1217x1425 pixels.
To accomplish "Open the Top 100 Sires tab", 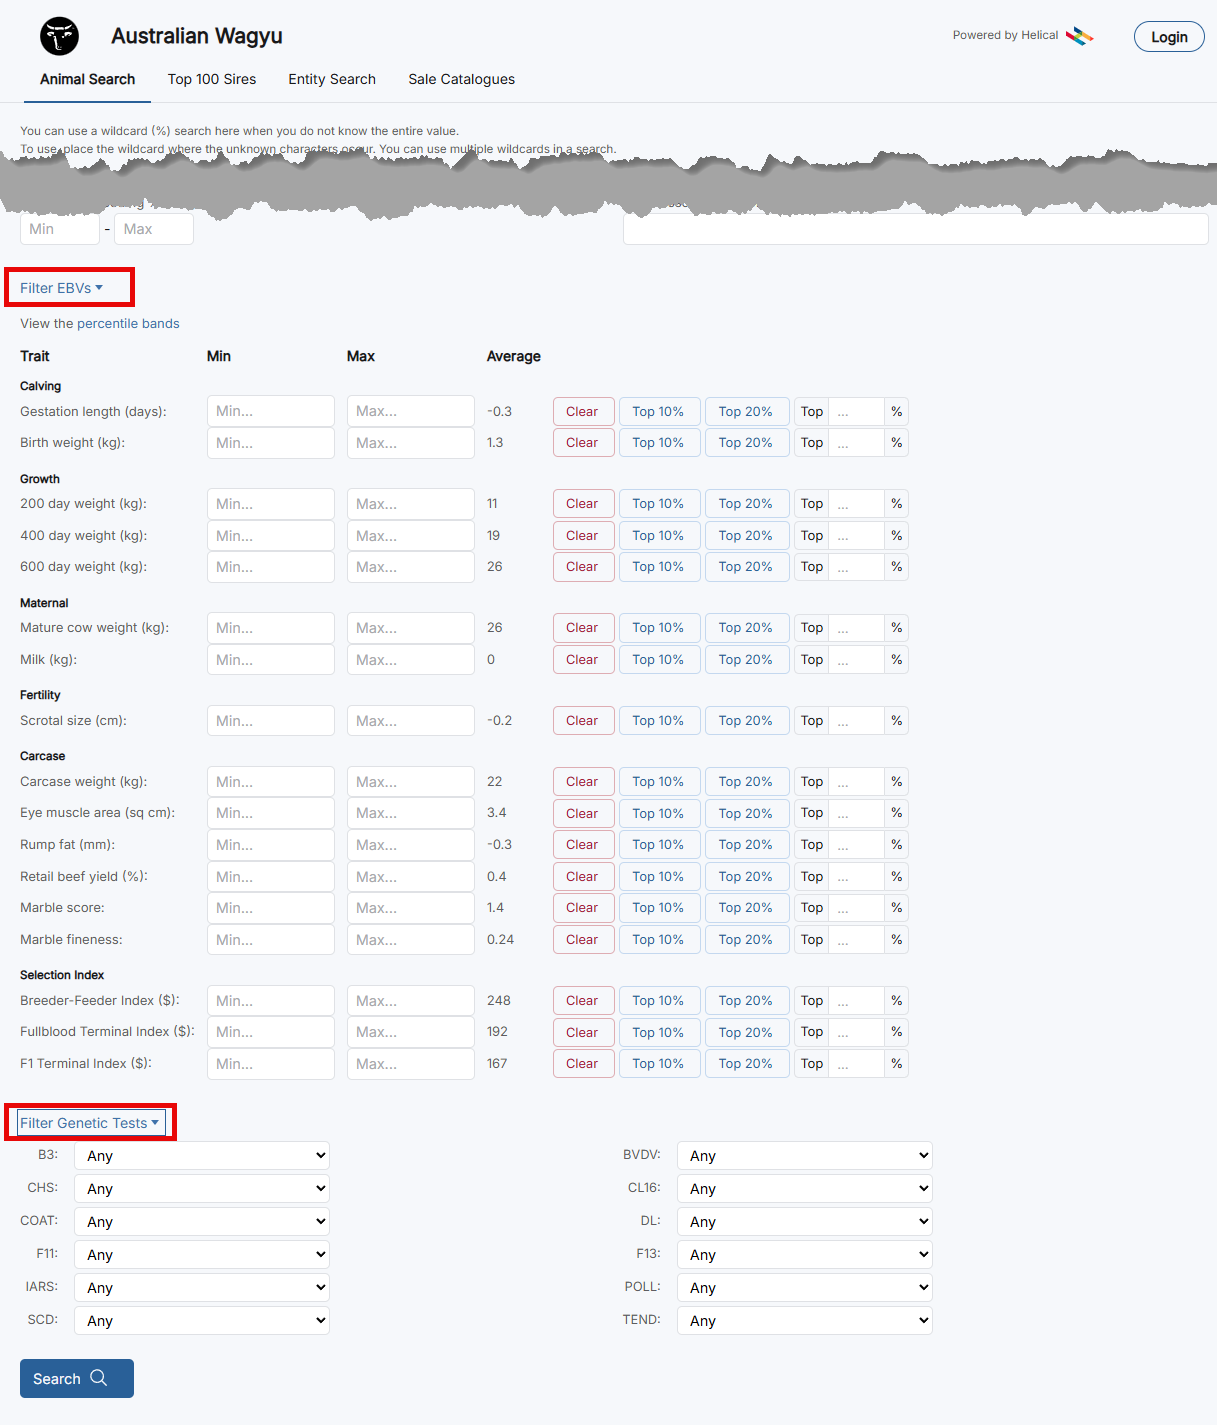I will (x=212, y=79).
